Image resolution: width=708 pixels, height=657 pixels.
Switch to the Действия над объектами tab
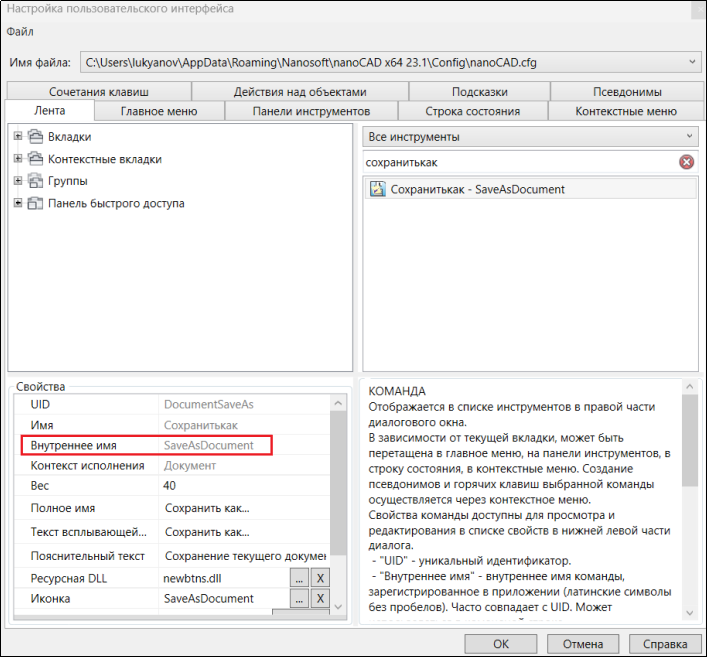click(300, 92)
